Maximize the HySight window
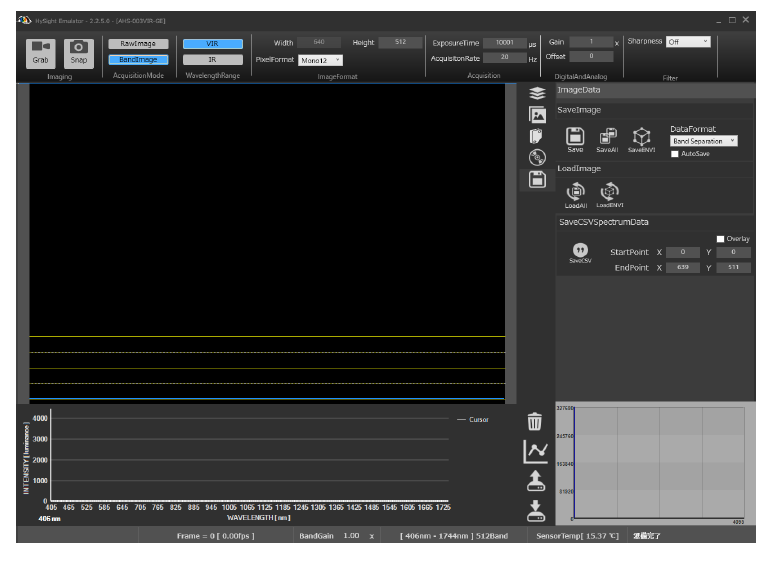This screenshot has height=561, width=777. [732, 20]
